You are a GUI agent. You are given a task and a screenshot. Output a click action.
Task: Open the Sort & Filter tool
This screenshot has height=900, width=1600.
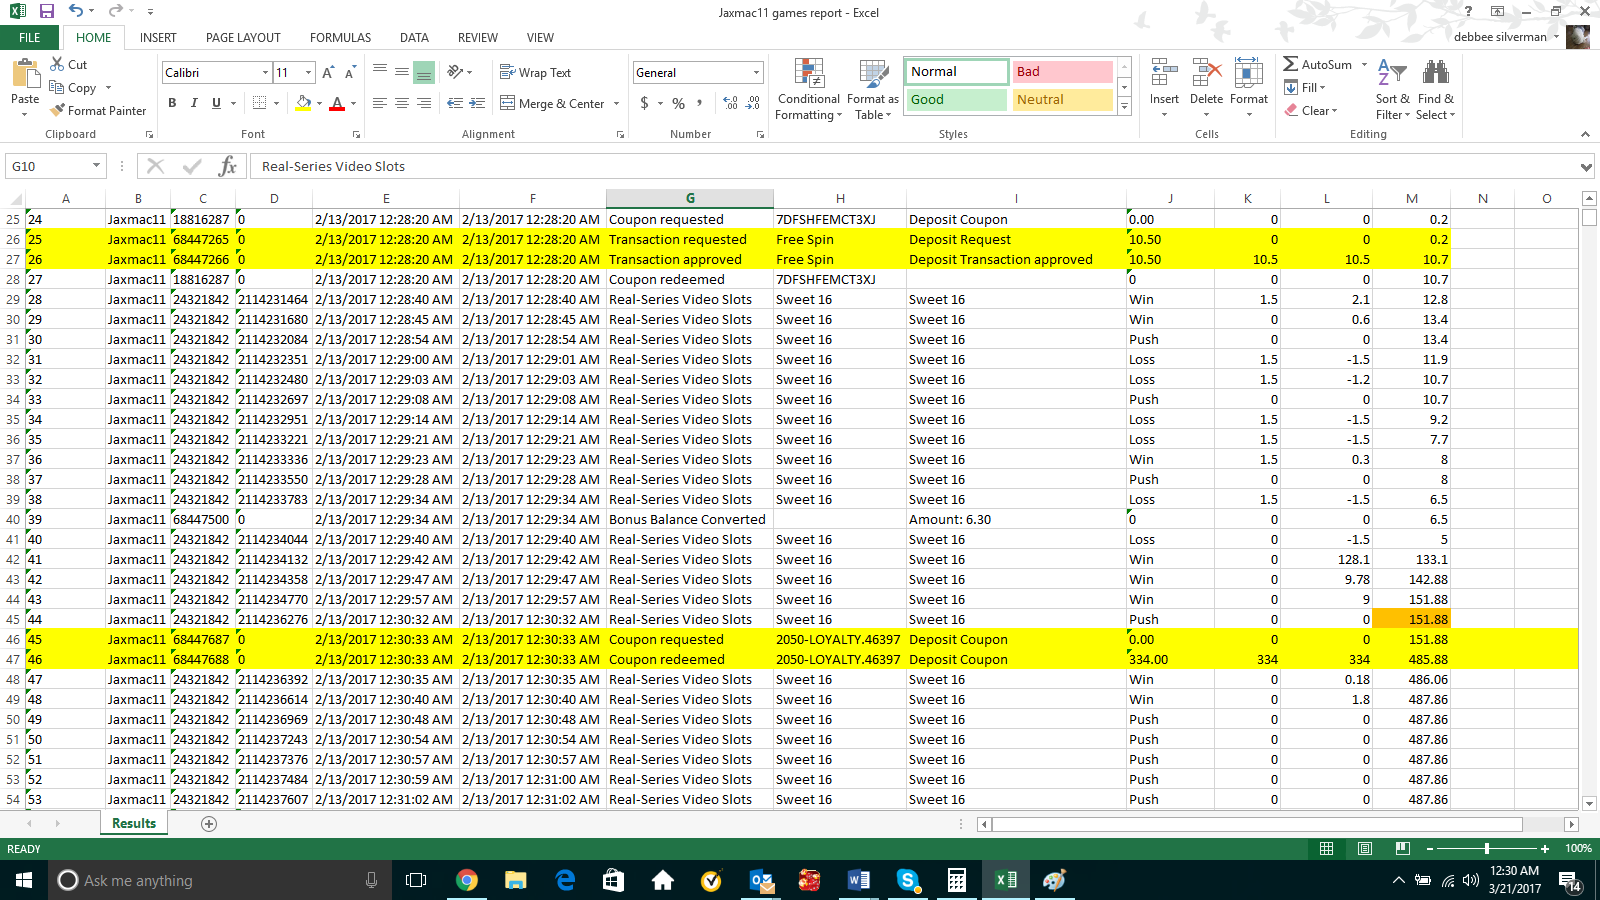point(1392,89)
